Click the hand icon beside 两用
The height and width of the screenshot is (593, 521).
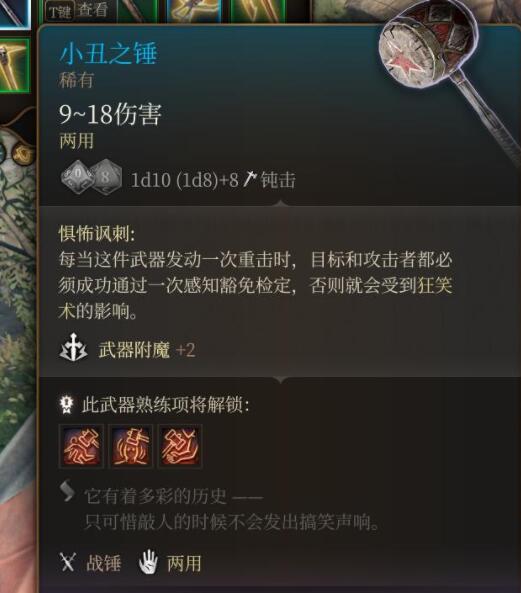(x=148, y=562)
